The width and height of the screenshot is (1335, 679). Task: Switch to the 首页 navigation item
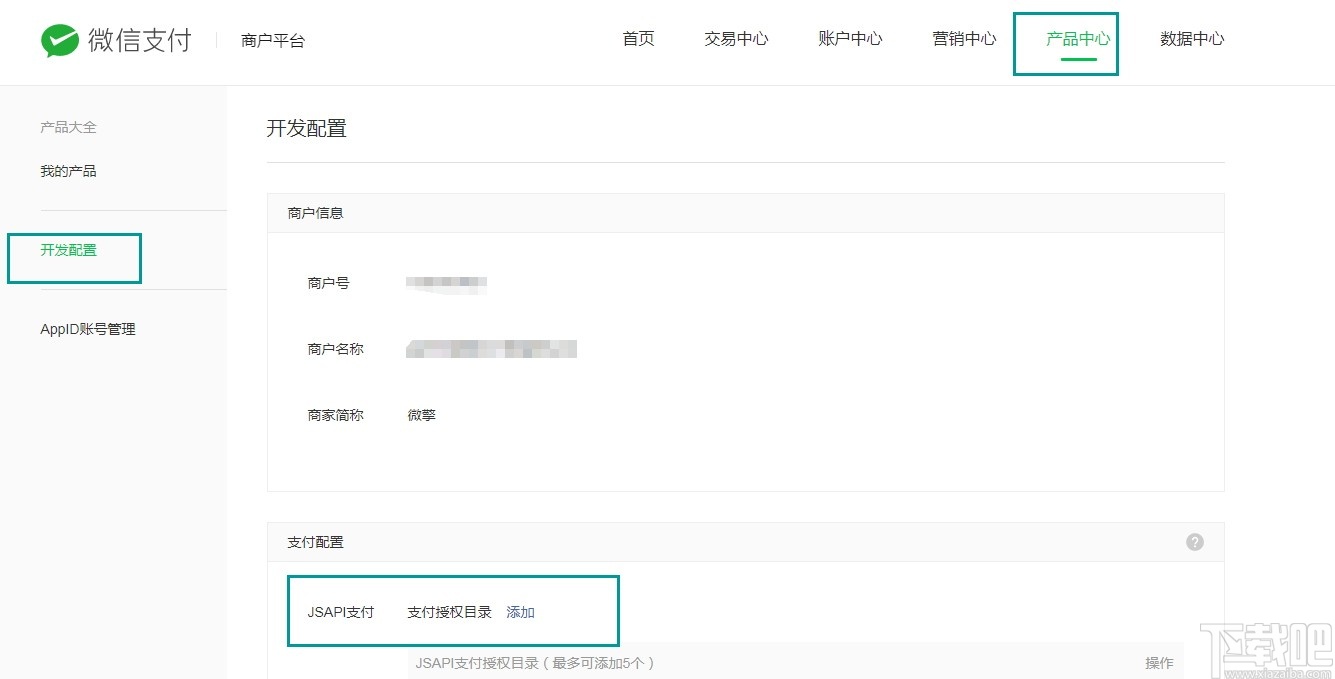tap(637, 39)
